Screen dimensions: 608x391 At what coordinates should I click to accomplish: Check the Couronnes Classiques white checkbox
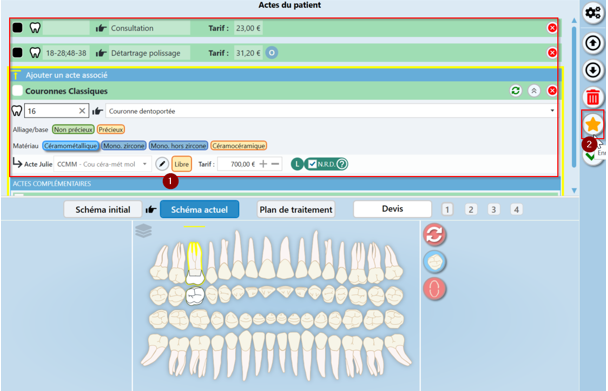pyautogui.click(x=17, y=90)
